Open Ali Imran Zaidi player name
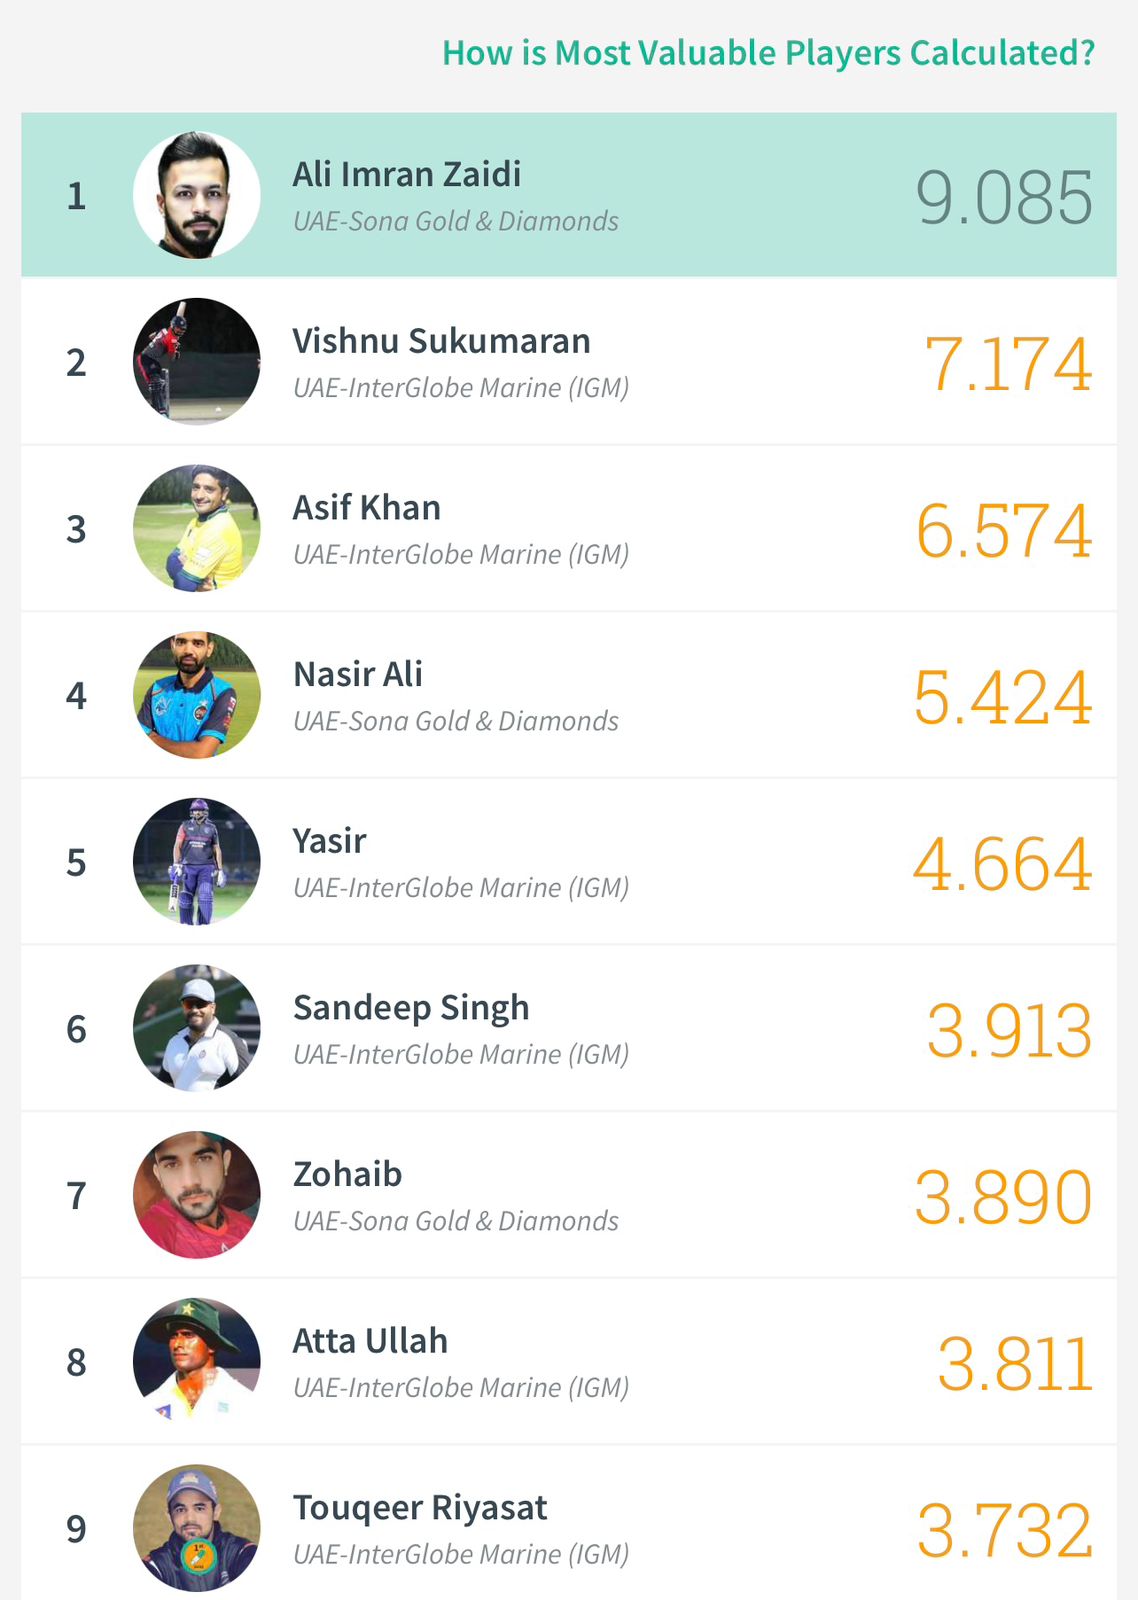Screen dimensions: 1138x1600 pos(407,174)
